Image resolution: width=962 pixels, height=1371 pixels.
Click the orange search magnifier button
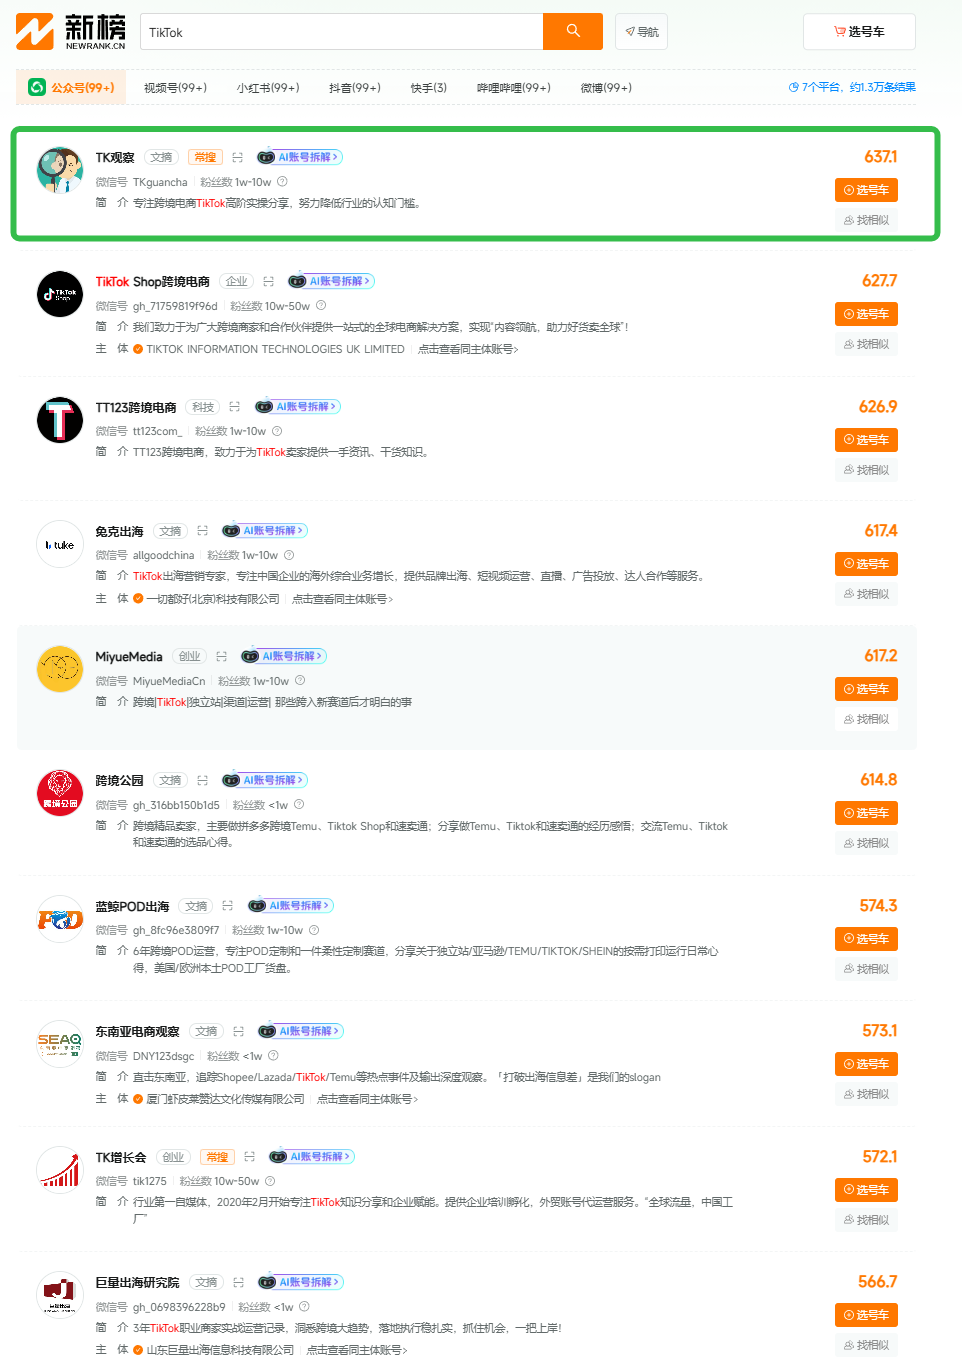(573, 31)
